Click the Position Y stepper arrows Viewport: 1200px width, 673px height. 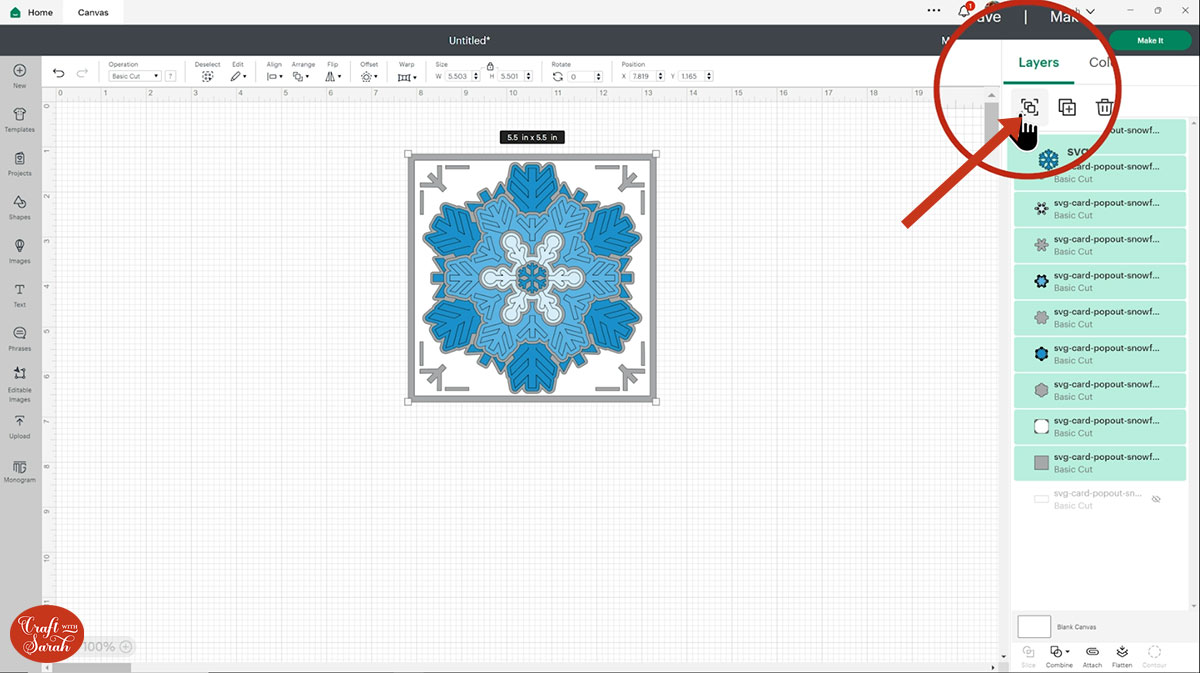[711, 76]
